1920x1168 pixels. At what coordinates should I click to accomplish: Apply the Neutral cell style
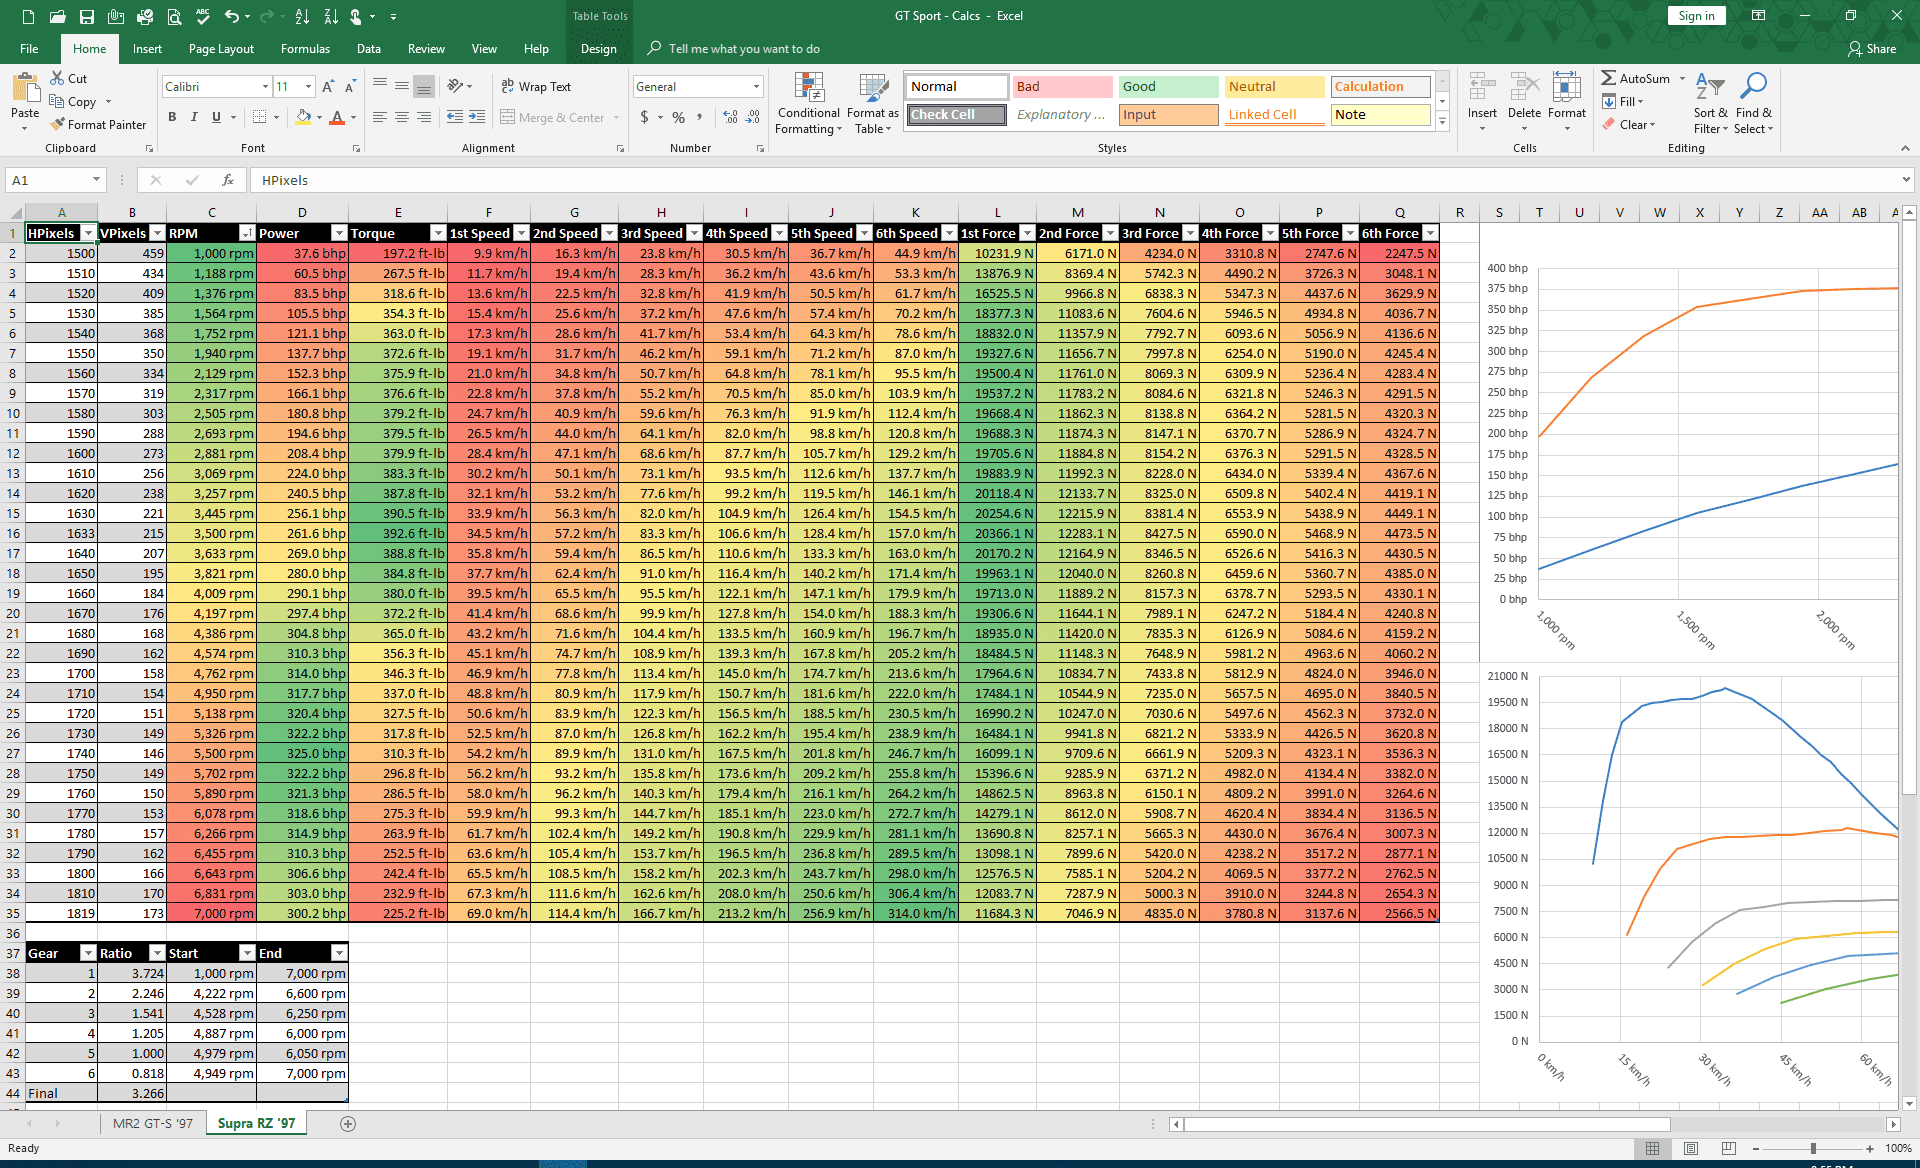tap(1274, 87)
